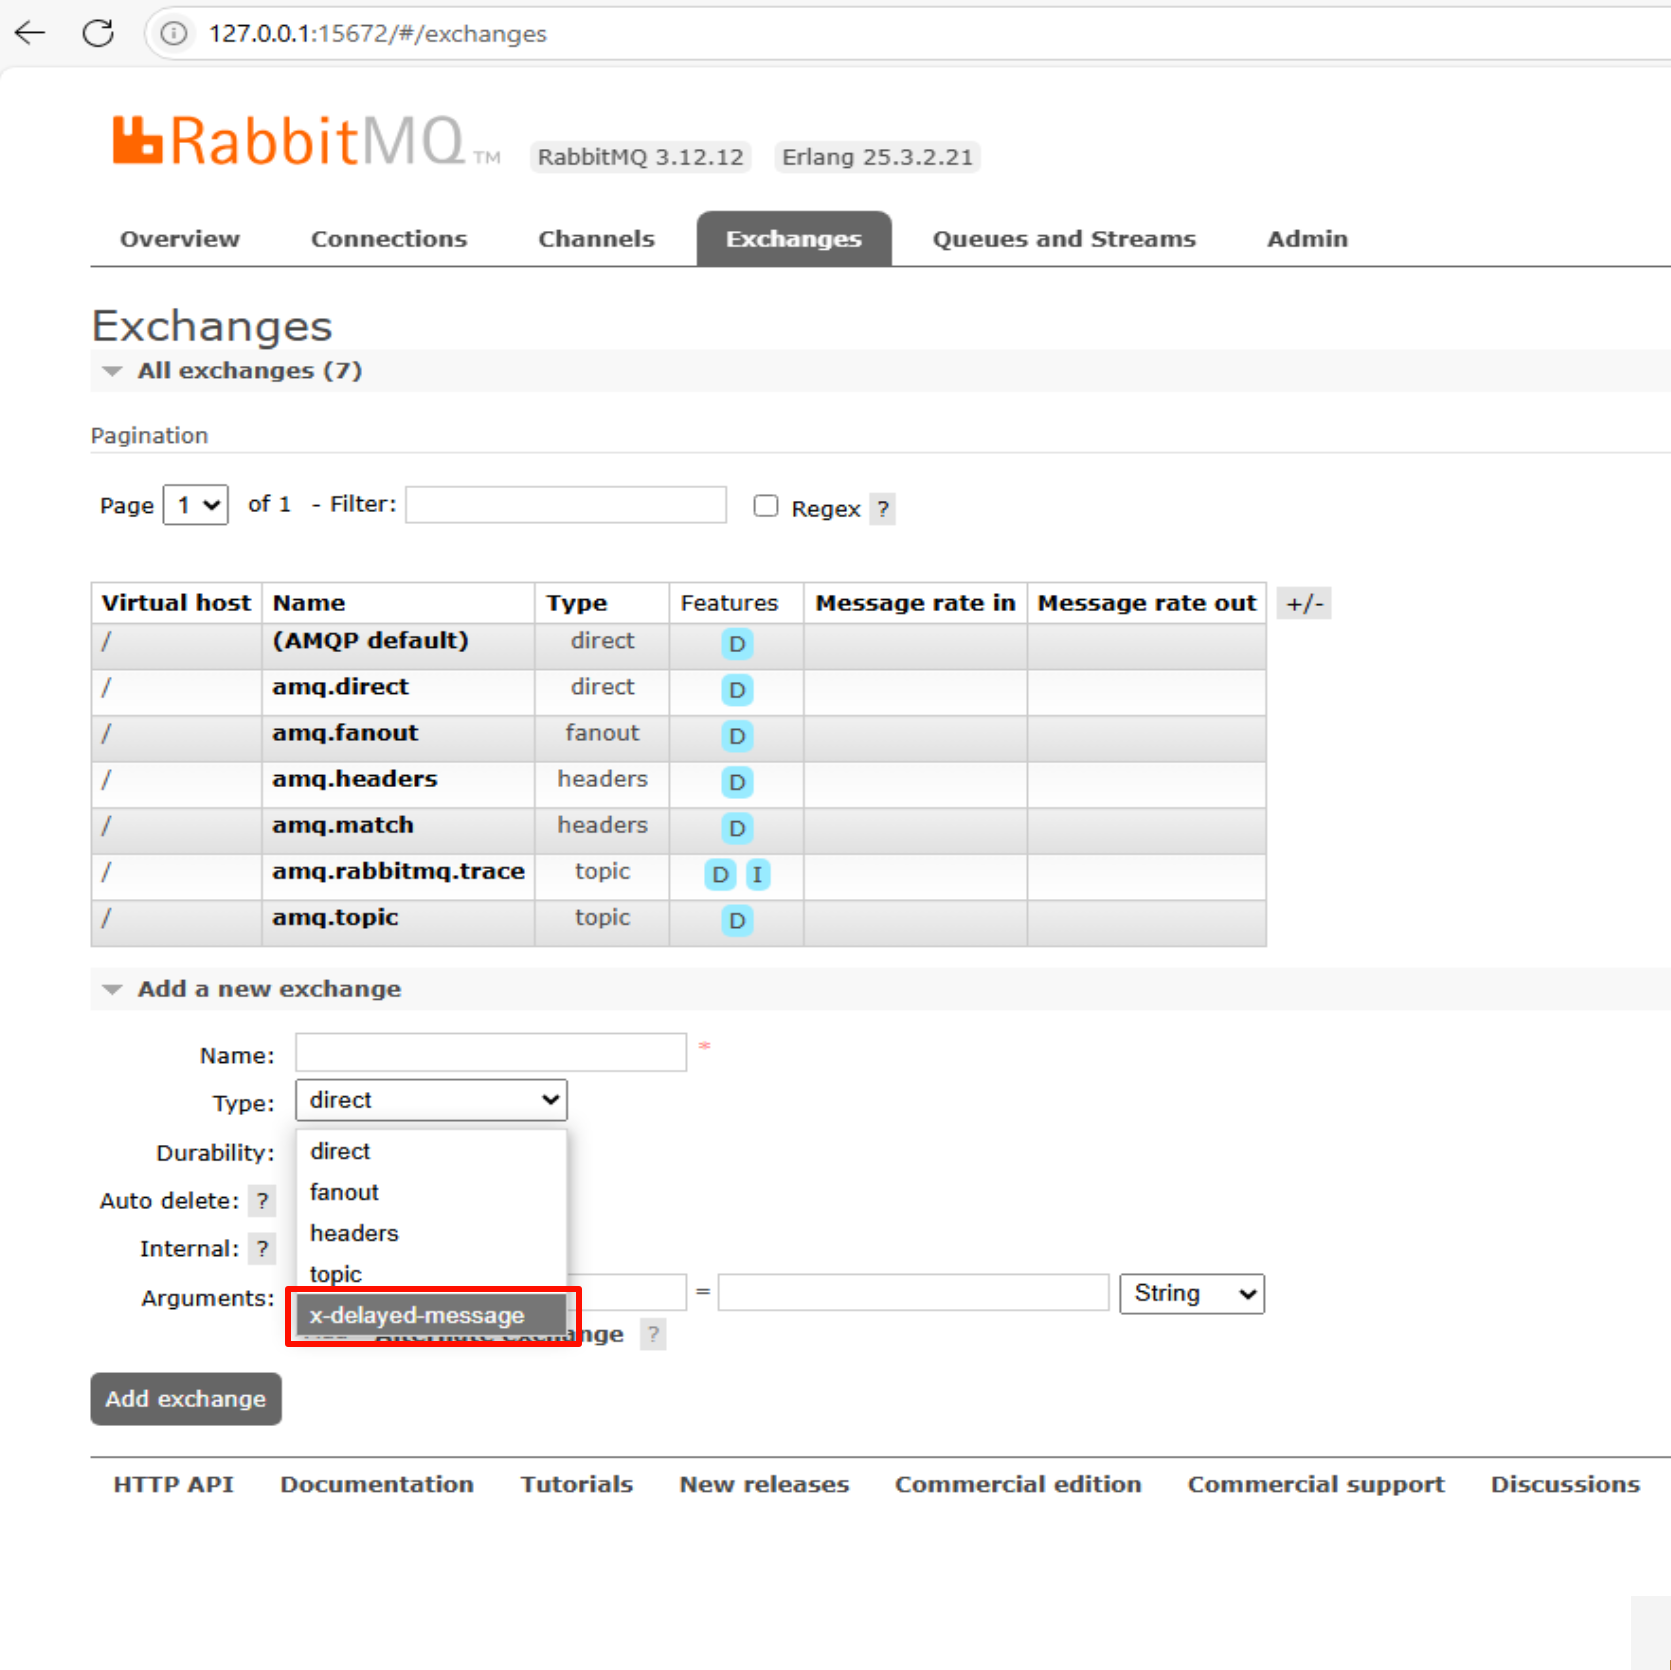Open the argument String type dropdown
Image resolution: width=1671 pixels, height=1670 pixels.
1192,1294
